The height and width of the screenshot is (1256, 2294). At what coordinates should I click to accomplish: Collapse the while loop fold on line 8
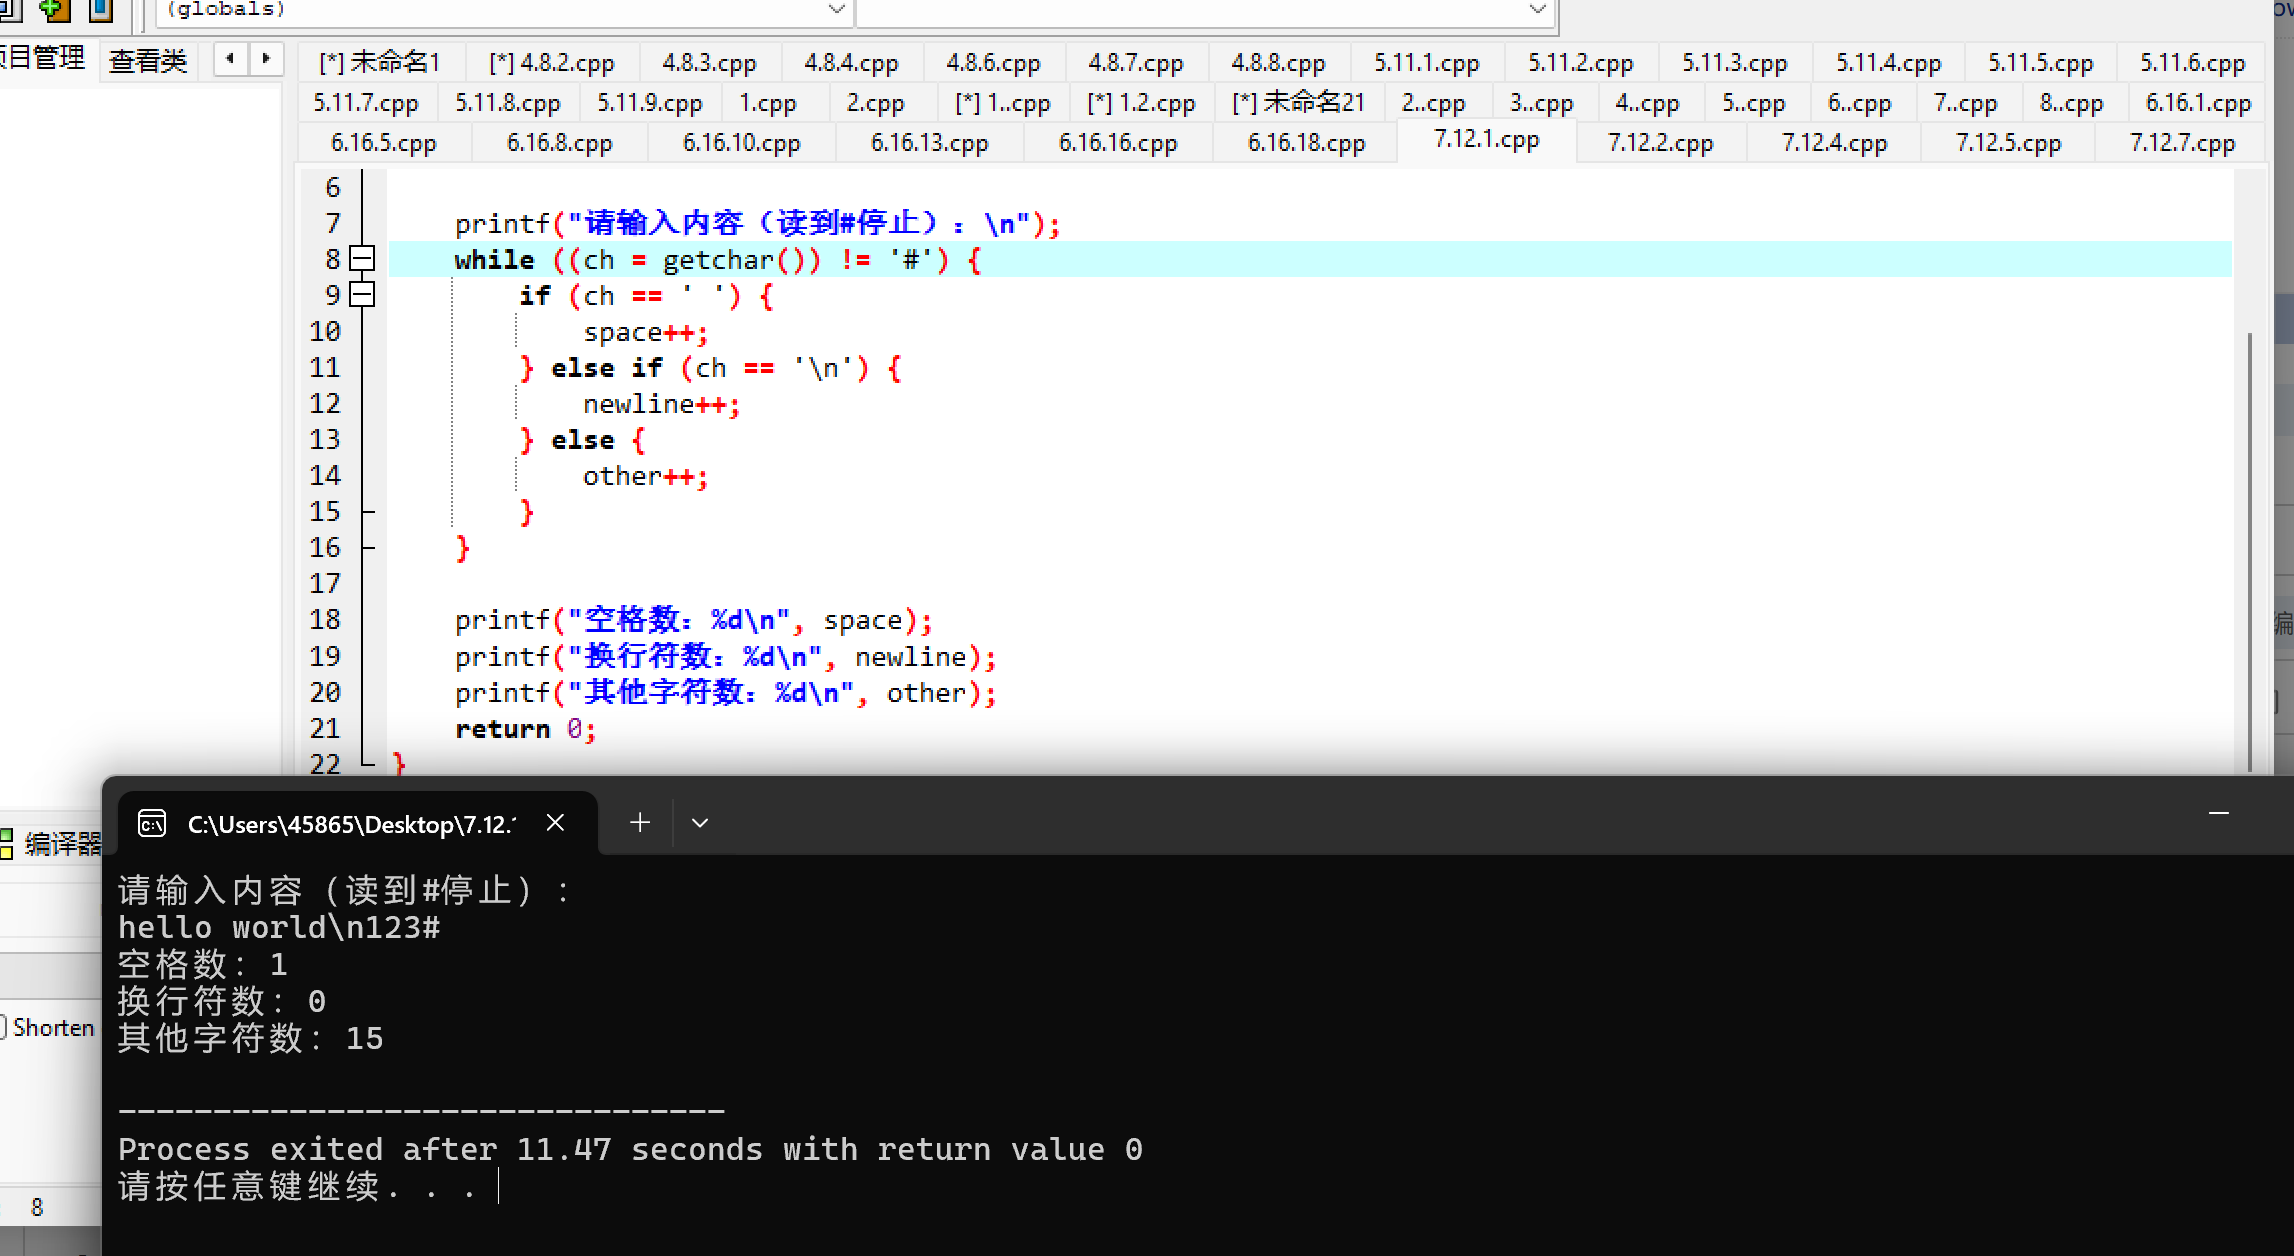(x=363, y=259)
